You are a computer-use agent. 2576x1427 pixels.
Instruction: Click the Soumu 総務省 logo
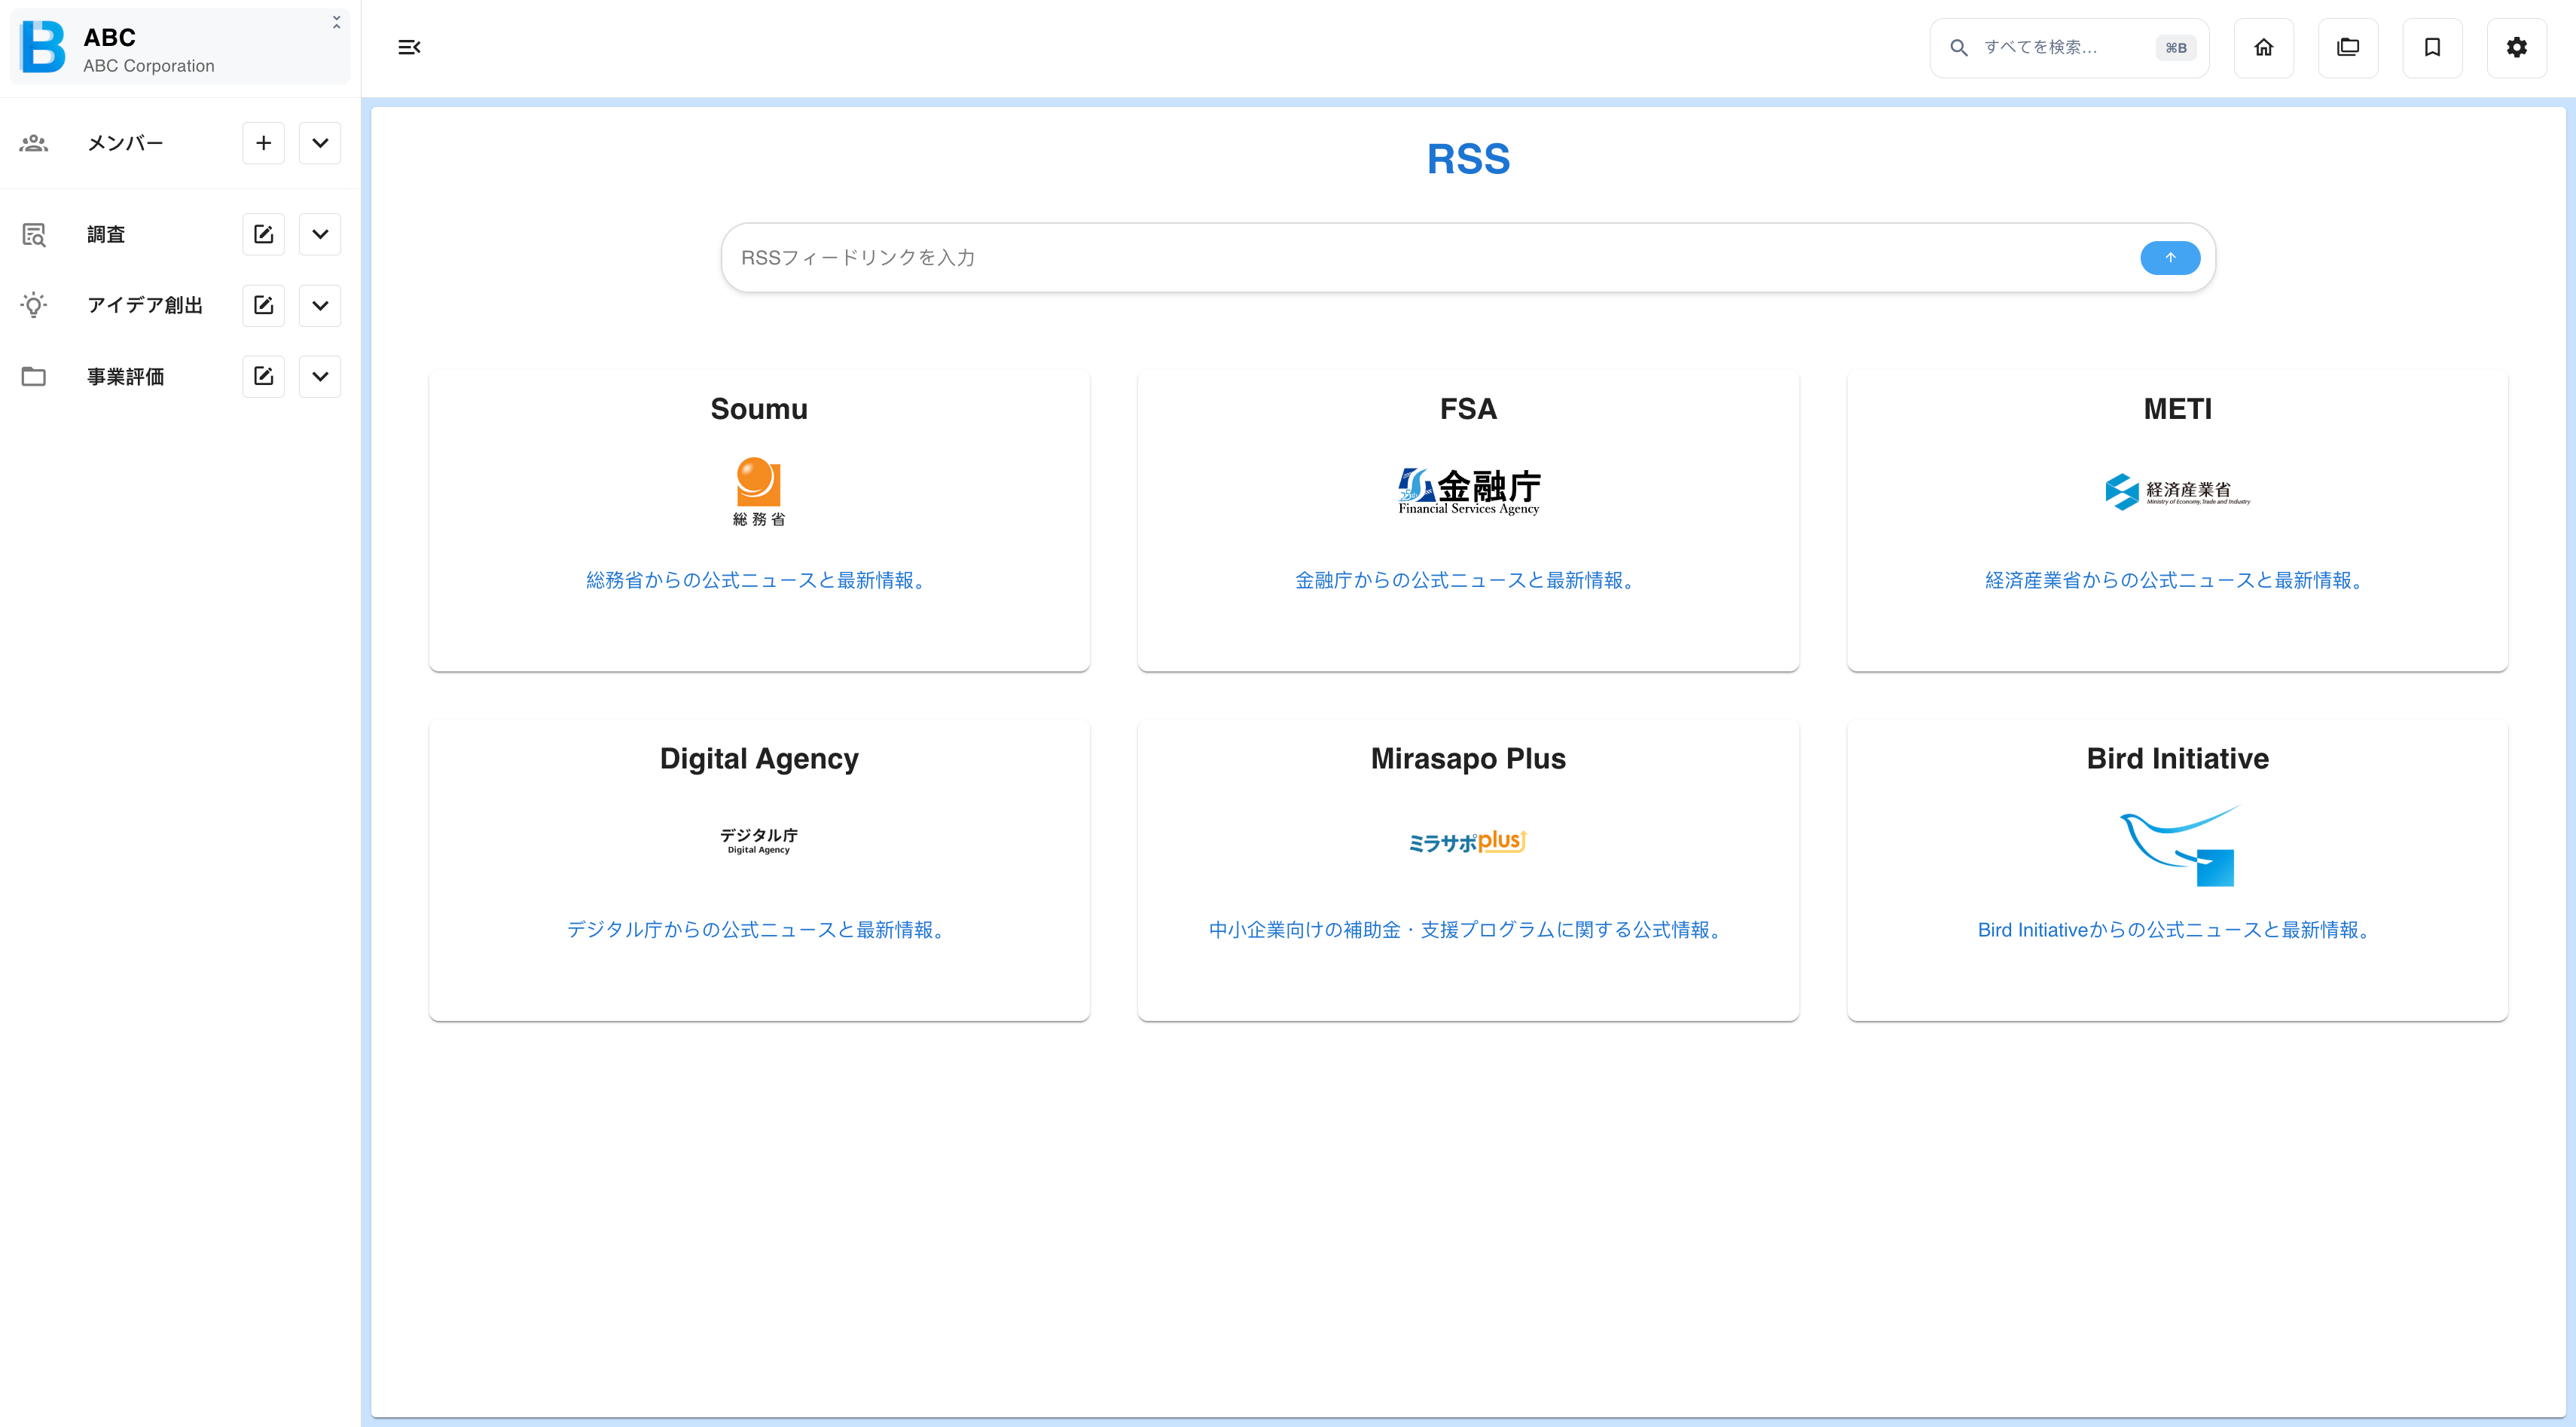[759, 491]
